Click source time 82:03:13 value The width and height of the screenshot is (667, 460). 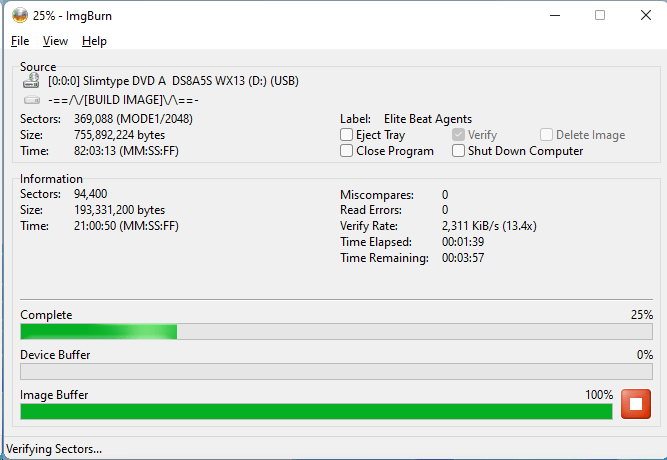pyautogui.click(x=126, y=151)
